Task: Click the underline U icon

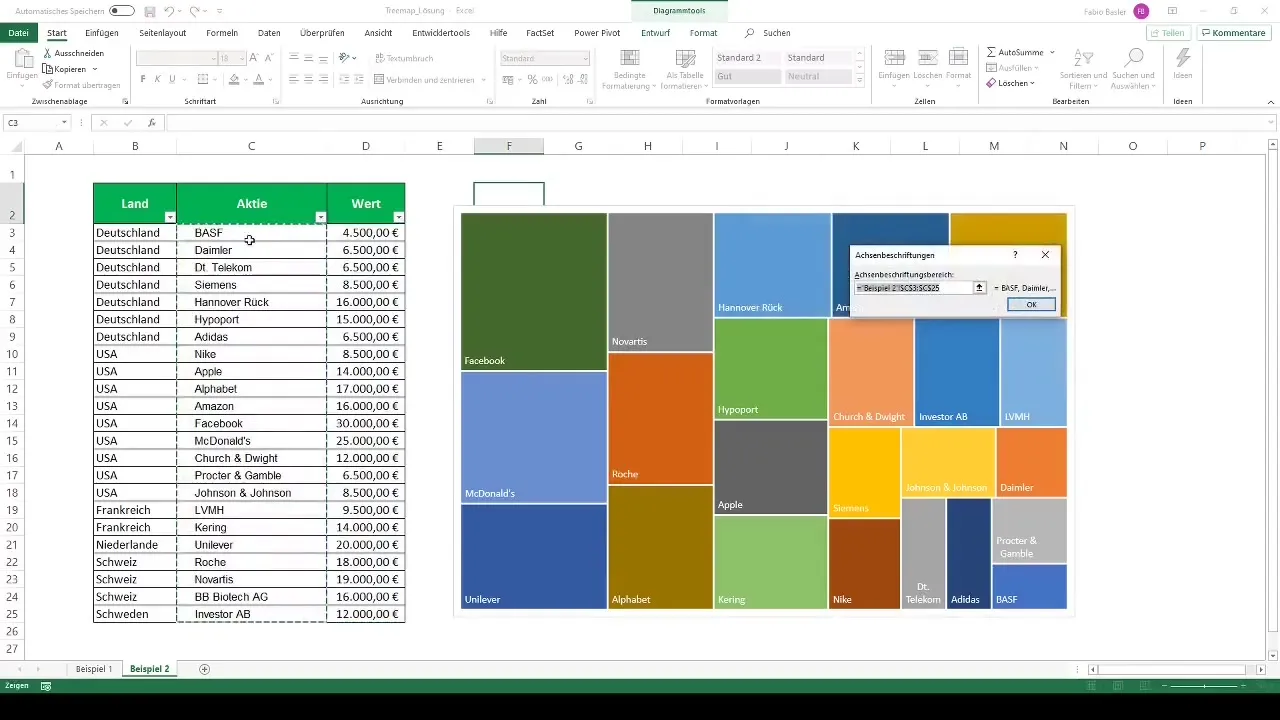Action: [173, 79]
